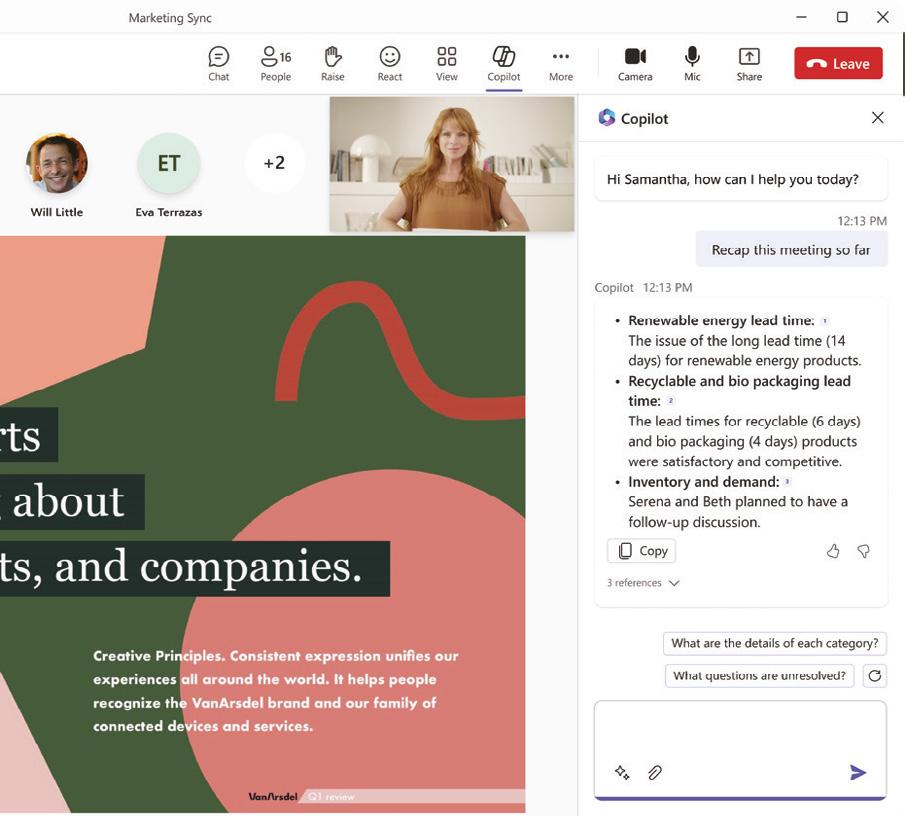Show the People participants list

pyautogui.click(x=276, y=63)
